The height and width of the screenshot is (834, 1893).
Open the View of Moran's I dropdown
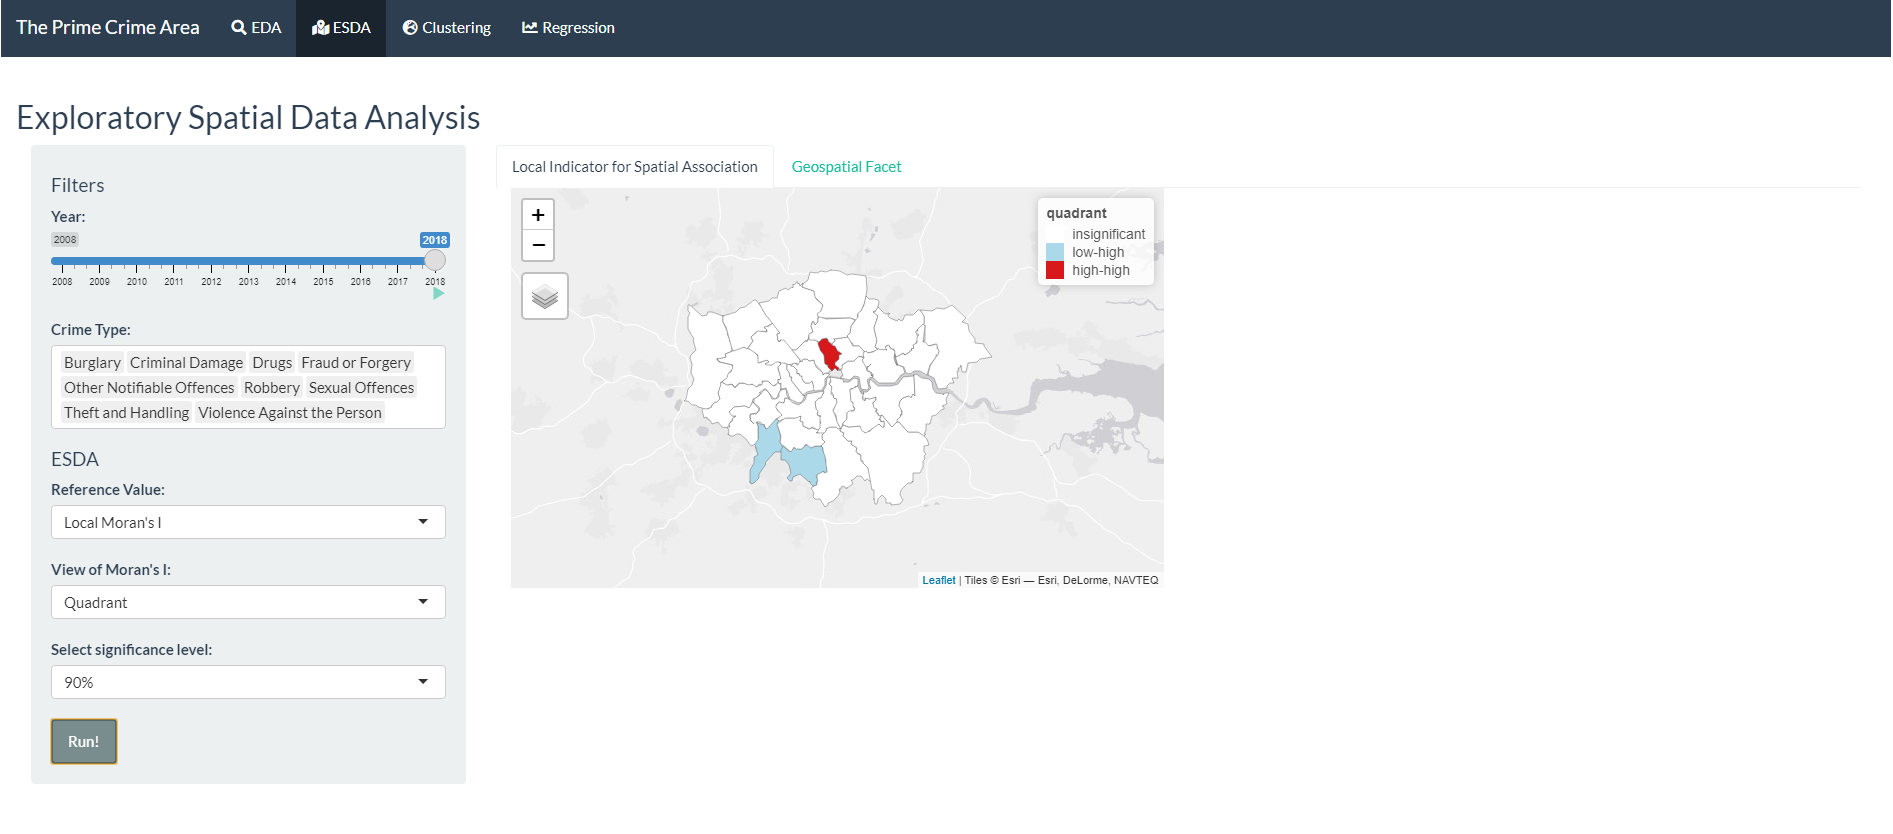tap(248, 602)
